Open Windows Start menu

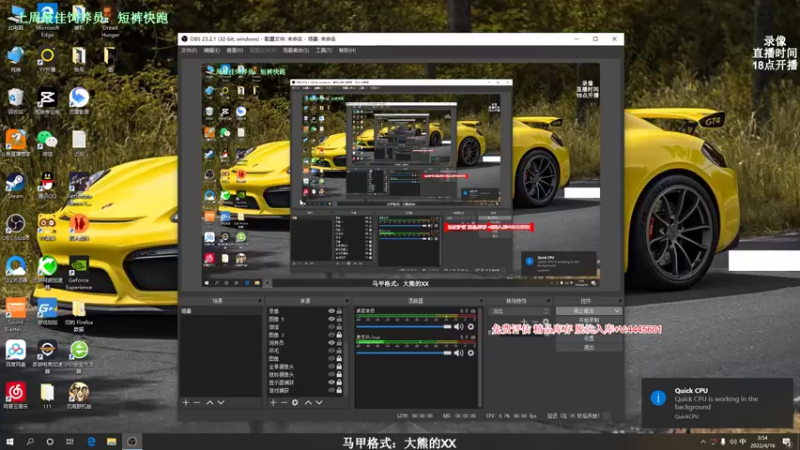point(10,441)
